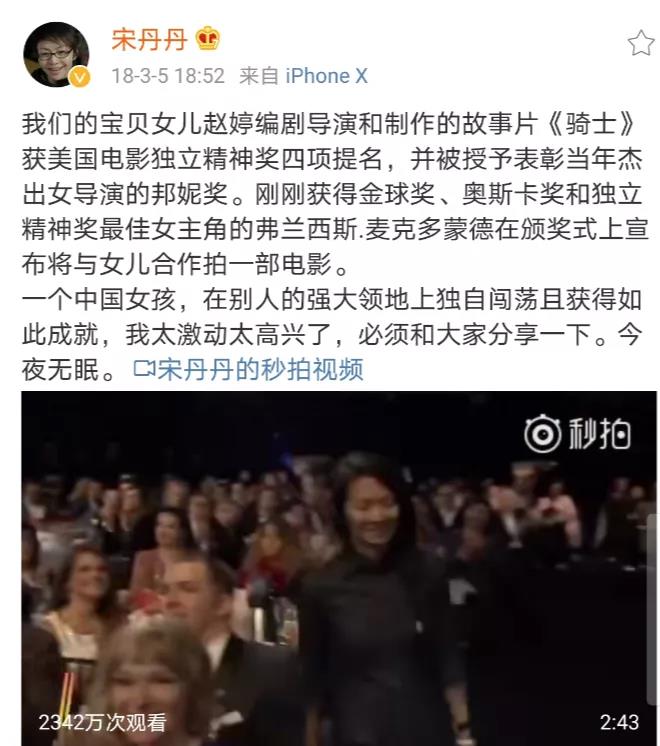Viewport: 660px width, 746px height.
Task: Click the post paragraph starting 我们的宝贝女儿
Action: click(x=335, y=194)
